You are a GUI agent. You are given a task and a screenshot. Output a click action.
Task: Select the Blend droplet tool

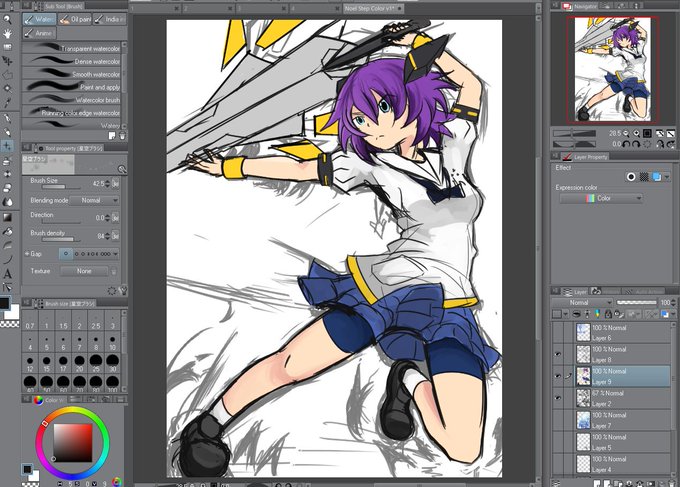pyautogui.click(x=7, y=202)
